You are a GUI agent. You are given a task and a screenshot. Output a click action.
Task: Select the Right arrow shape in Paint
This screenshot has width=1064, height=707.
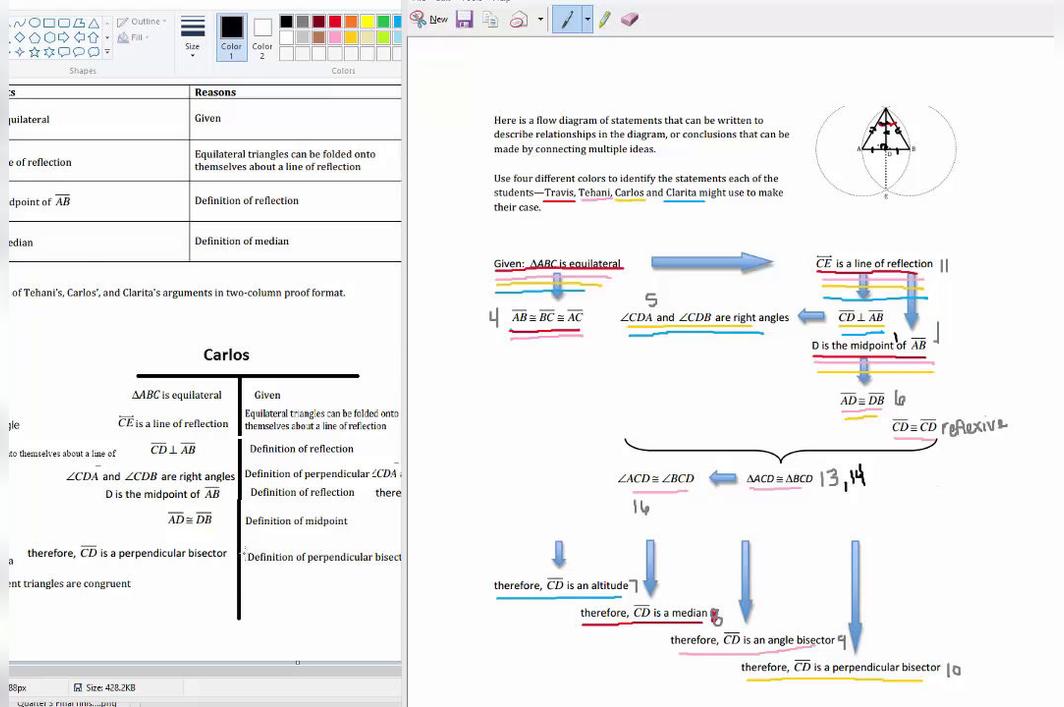[64, 37]
